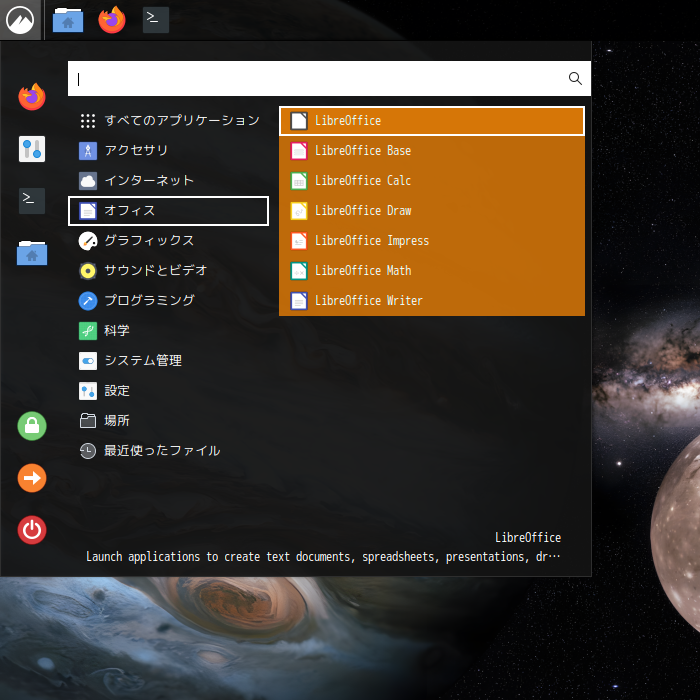The width and height of the screenshot is (700, 700).
Task: Launch Firefox from the top panel
Action: (x=112, y=20)
